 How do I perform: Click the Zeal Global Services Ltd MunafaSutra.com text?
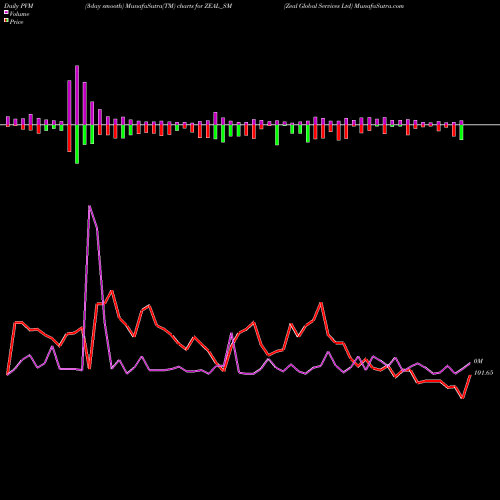point(344,6)
